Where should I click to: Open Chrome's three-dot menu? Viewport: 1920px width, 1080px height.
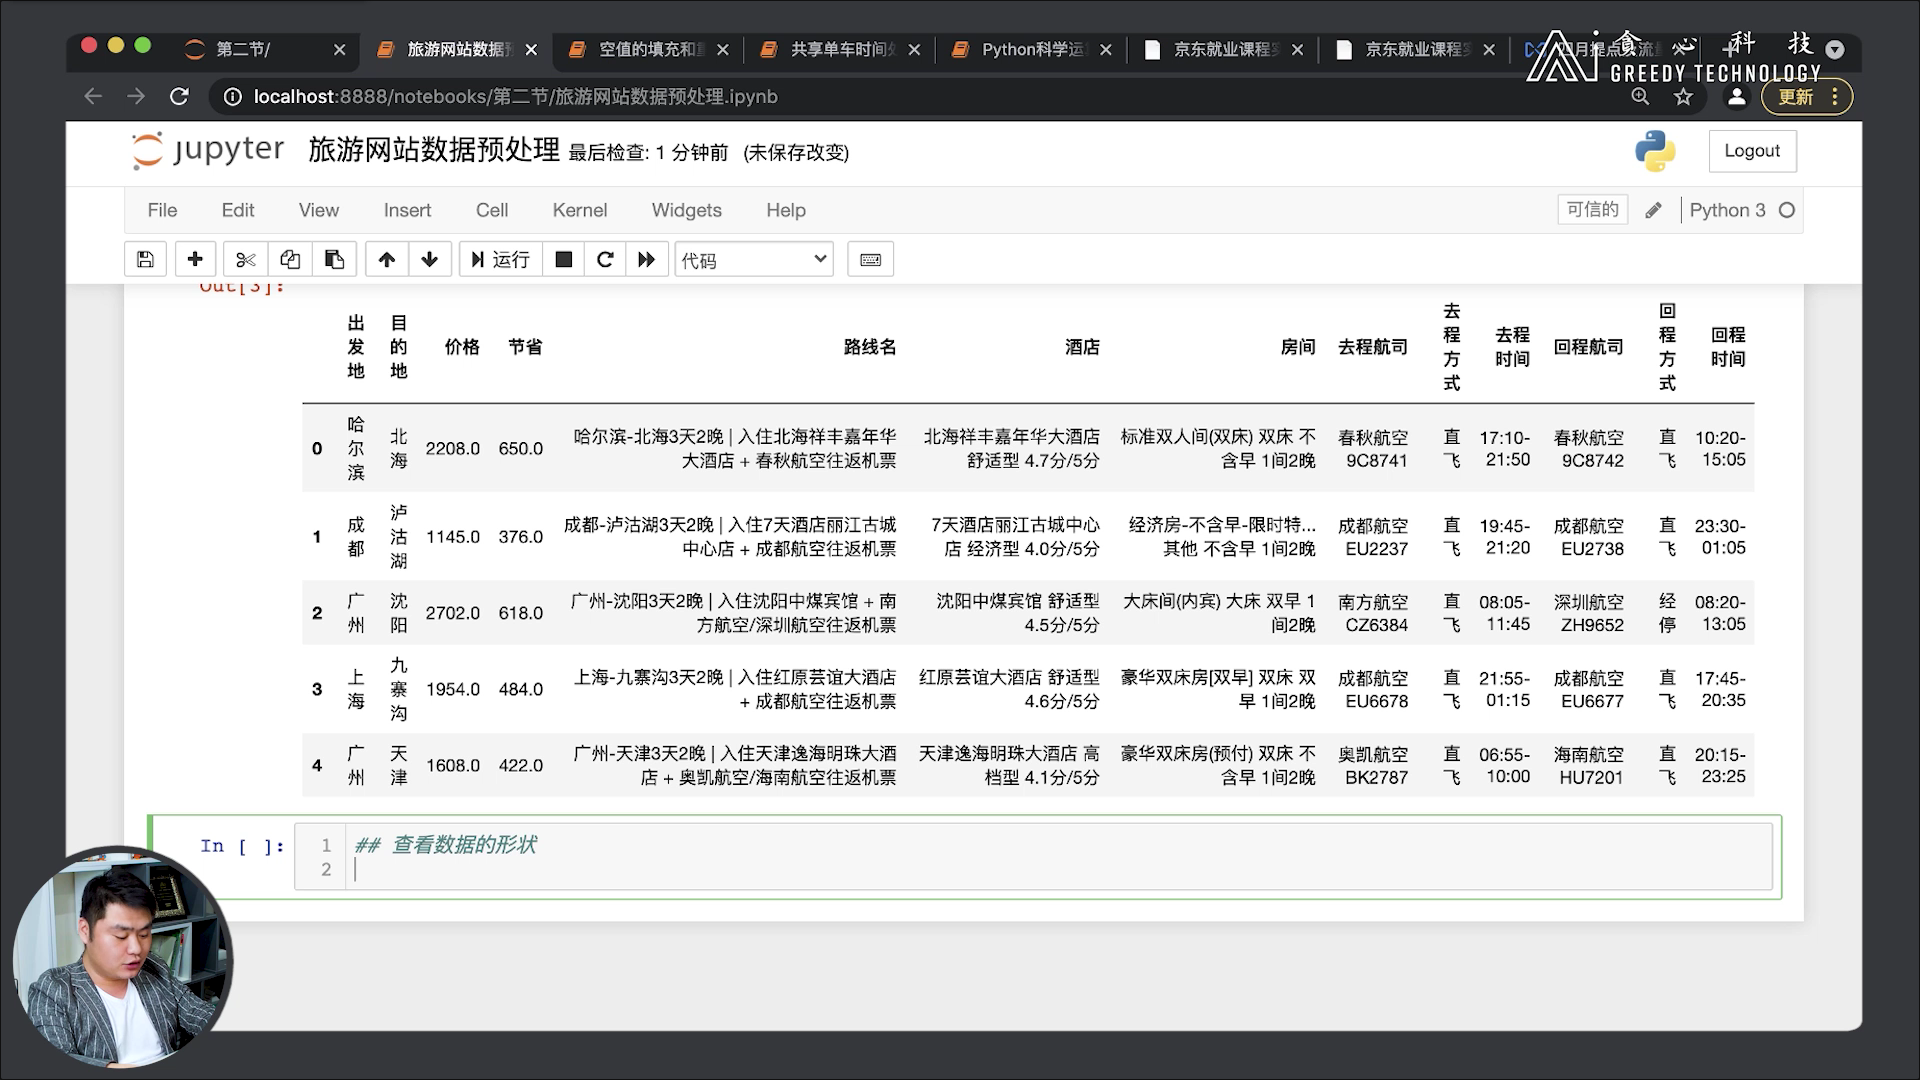click(x=1835, y=97)
